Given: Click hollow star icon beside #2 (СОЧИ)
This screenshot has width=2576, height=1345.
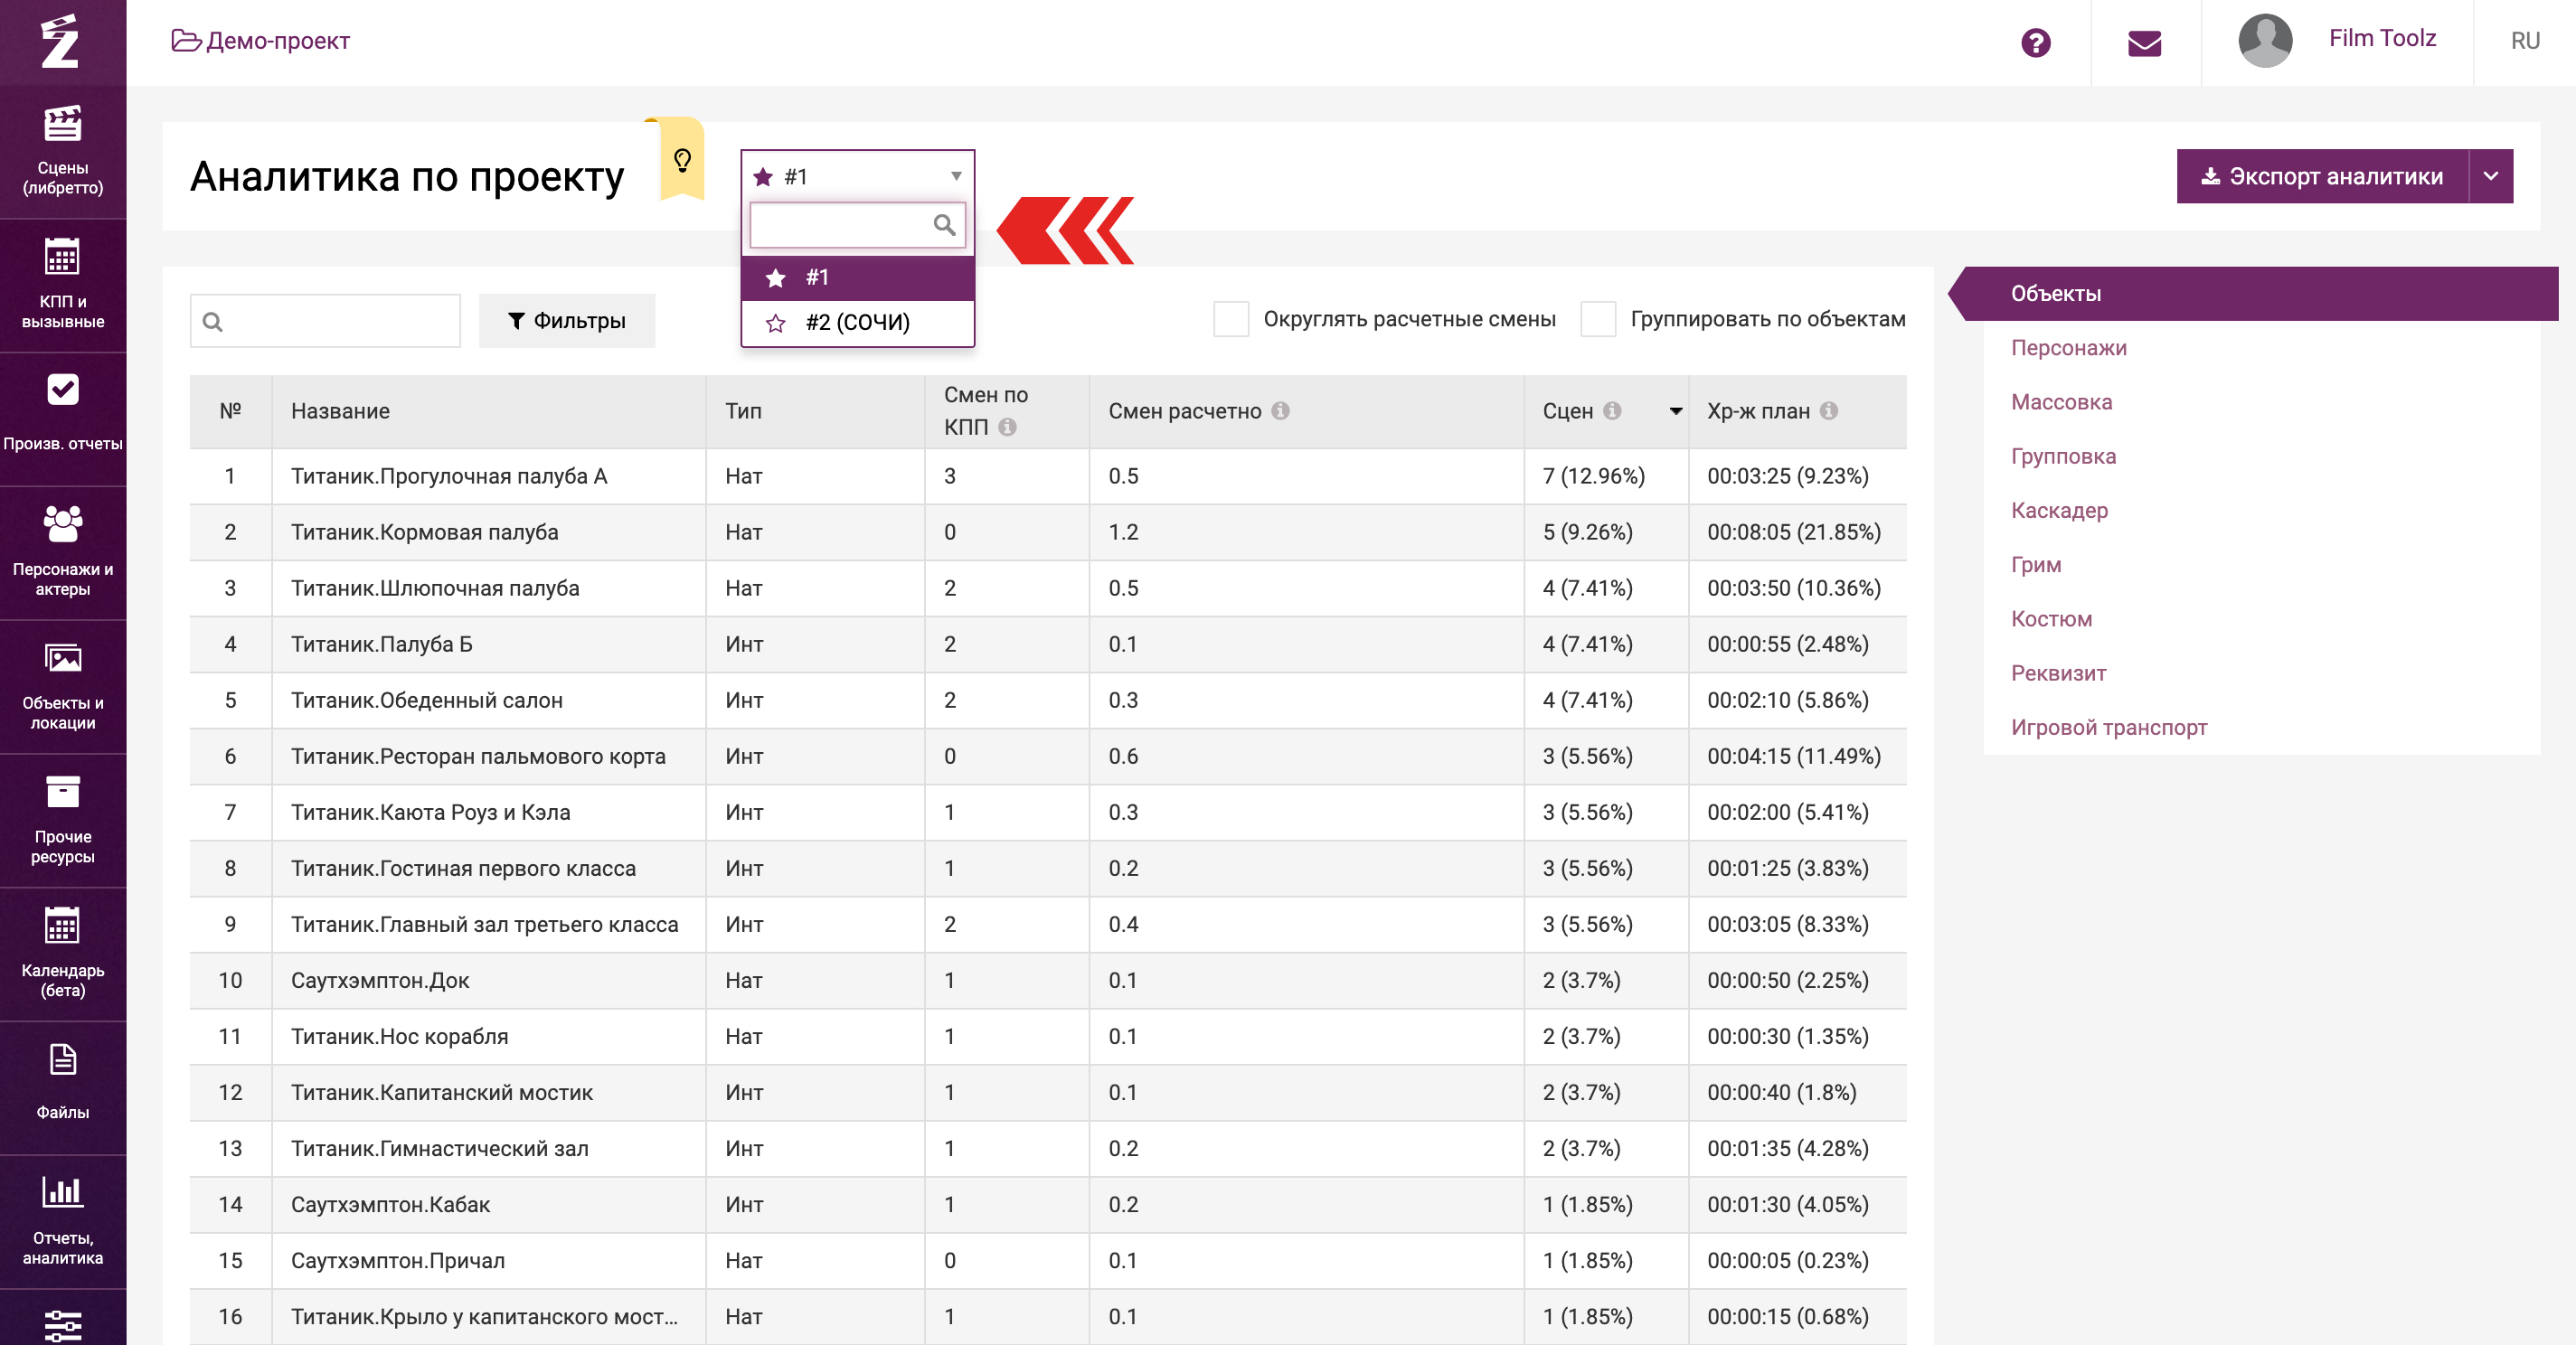Looking at the screenshot, I should pos(775,323).
